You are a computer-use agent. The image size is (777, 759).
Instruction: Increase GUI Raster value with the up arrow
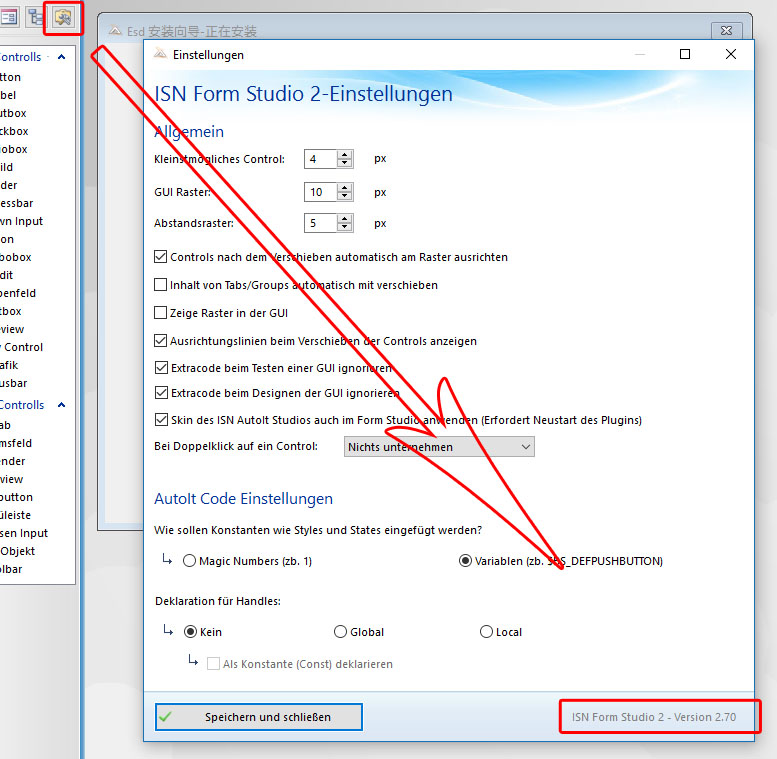click(344, 187)
